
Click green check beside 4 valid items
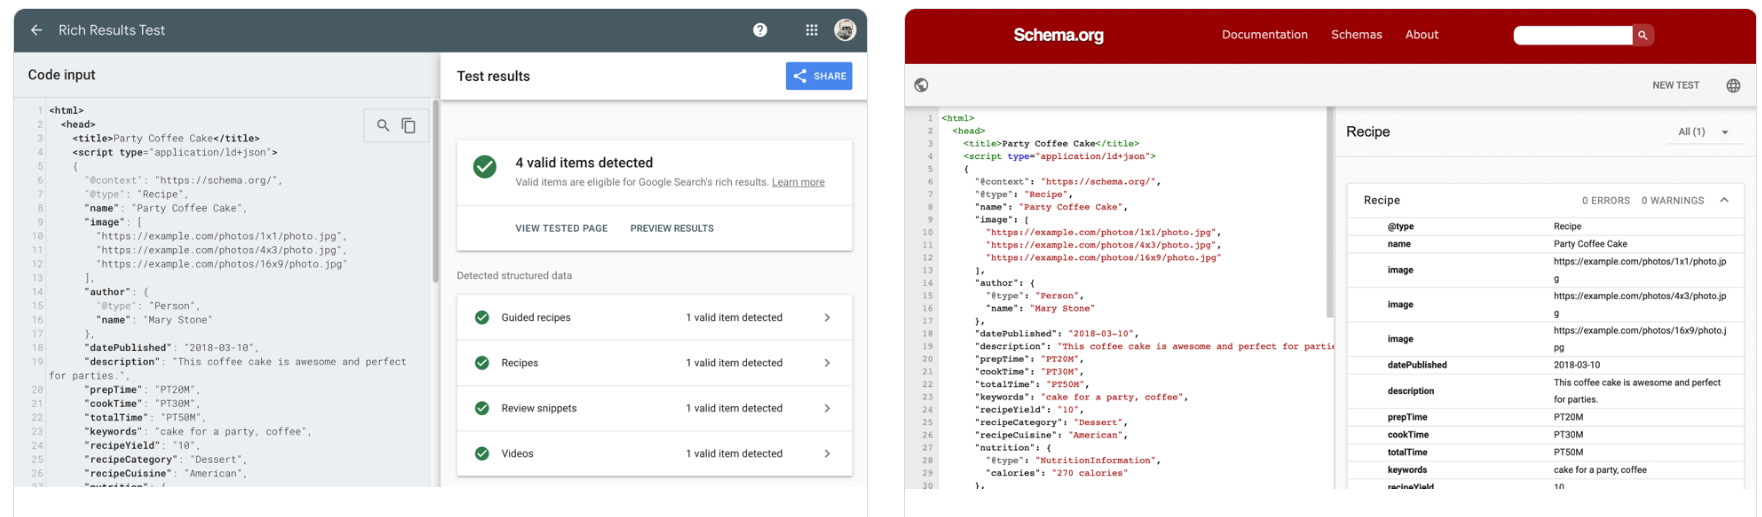click(485, 167)
